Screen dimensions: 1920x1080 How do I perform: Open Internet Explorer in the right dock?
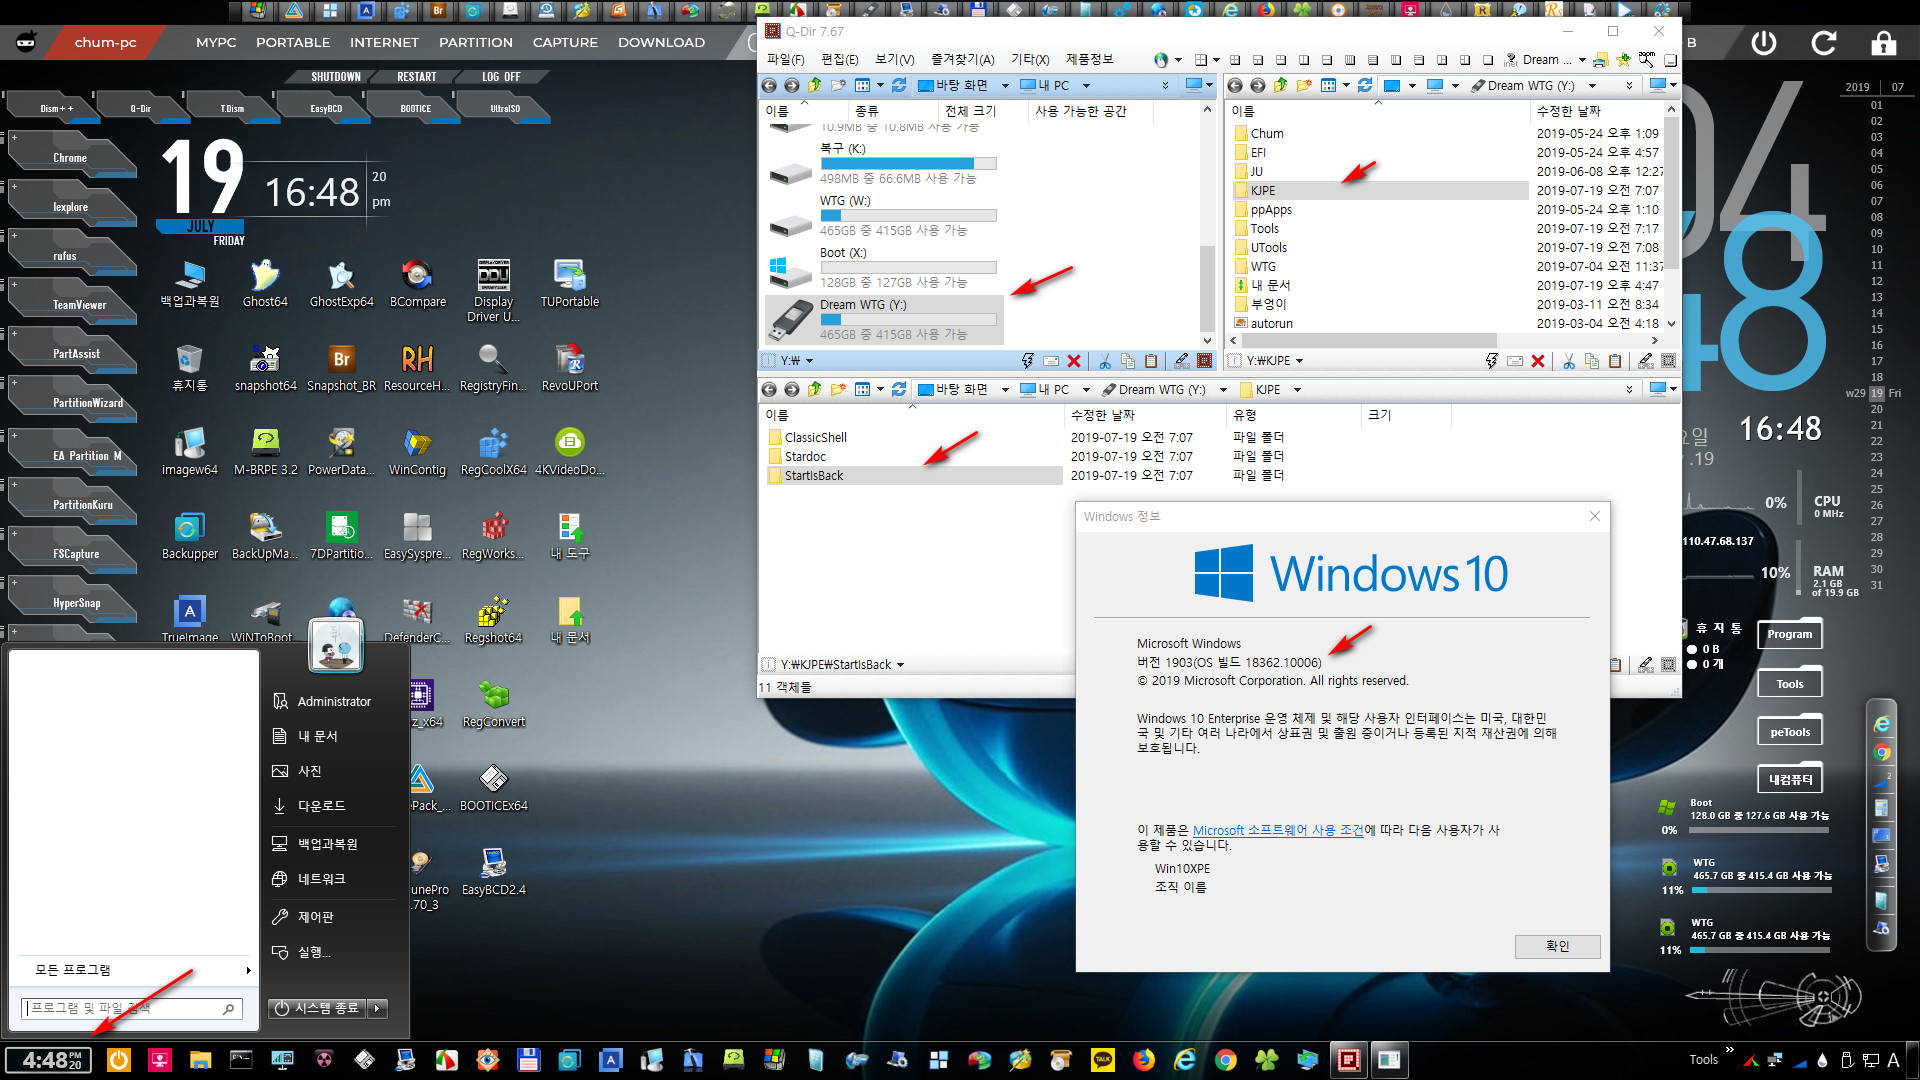point(1882,725)
